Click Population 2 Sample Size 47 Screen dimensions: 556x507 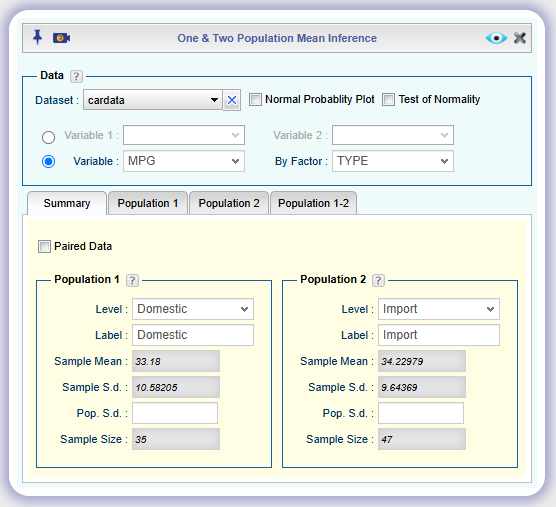pos(422,439)
